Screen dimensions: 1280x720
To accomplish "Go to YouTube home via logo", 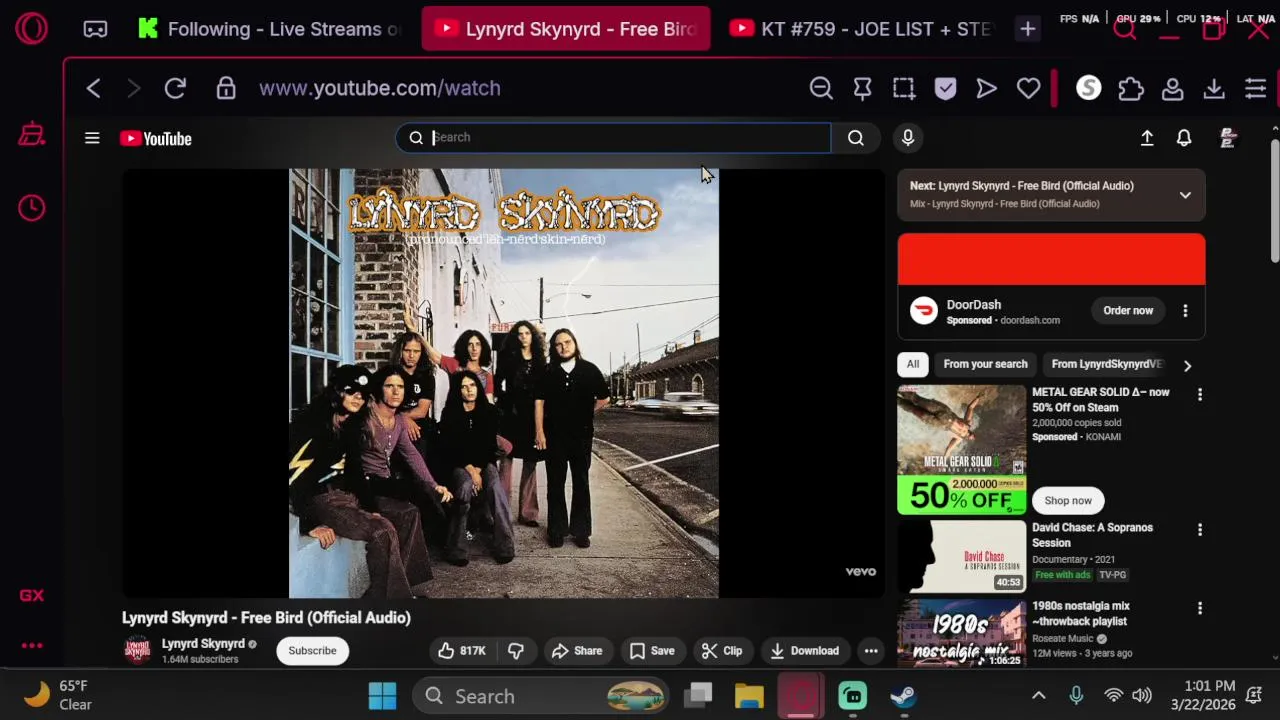I will 156,139.
